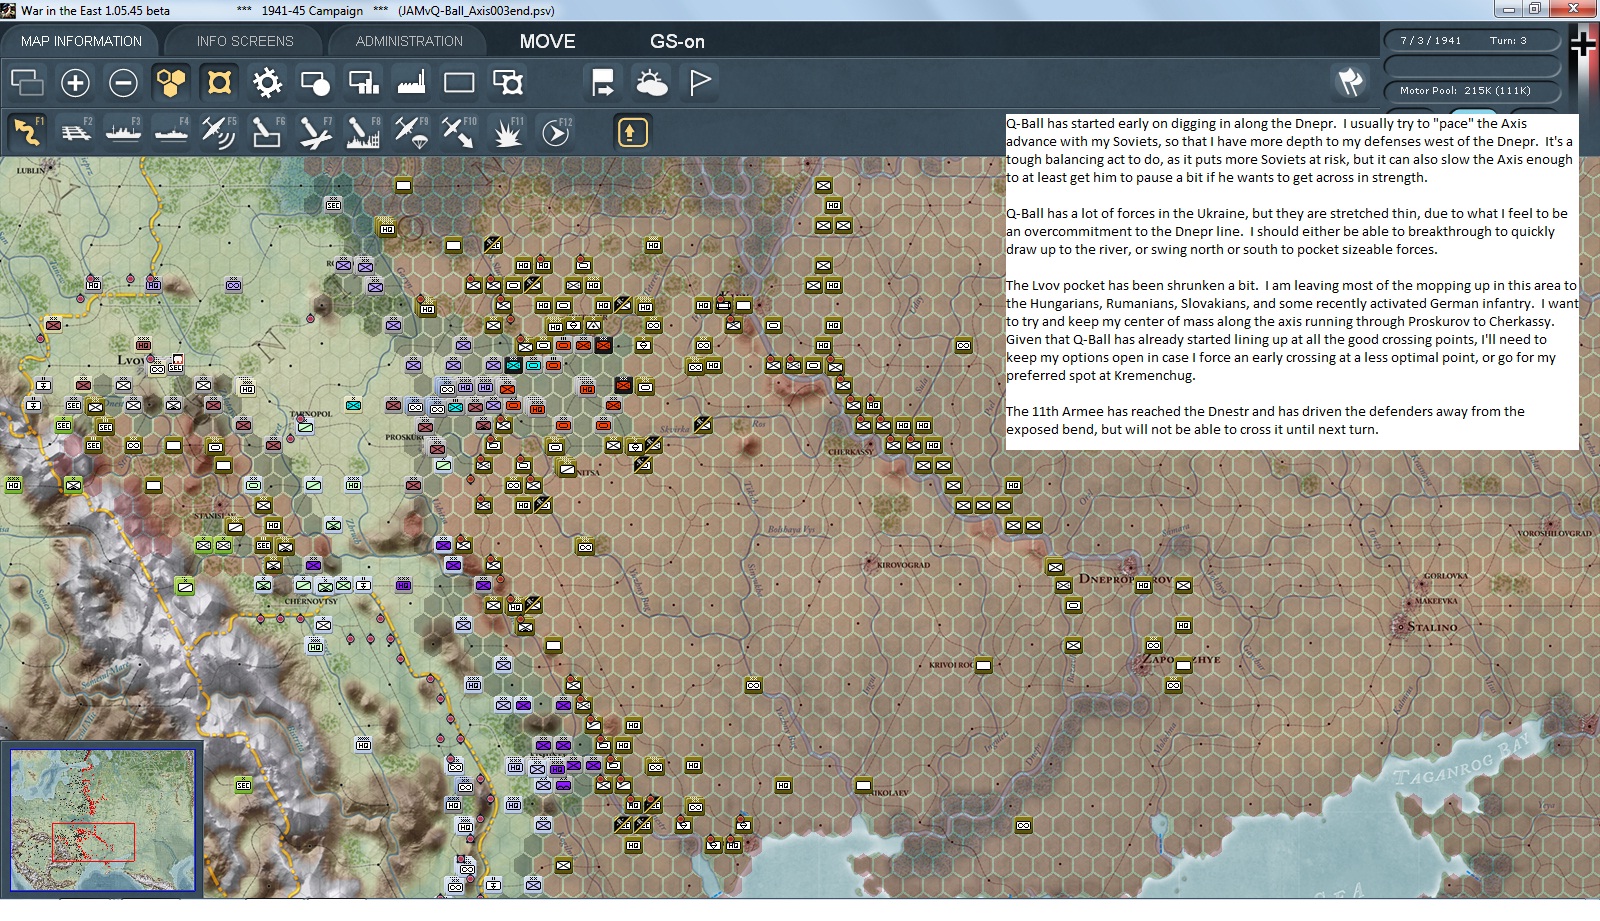Click the F11 explosion icon
Screen dimensions: 1600x921
pos(507,132)
